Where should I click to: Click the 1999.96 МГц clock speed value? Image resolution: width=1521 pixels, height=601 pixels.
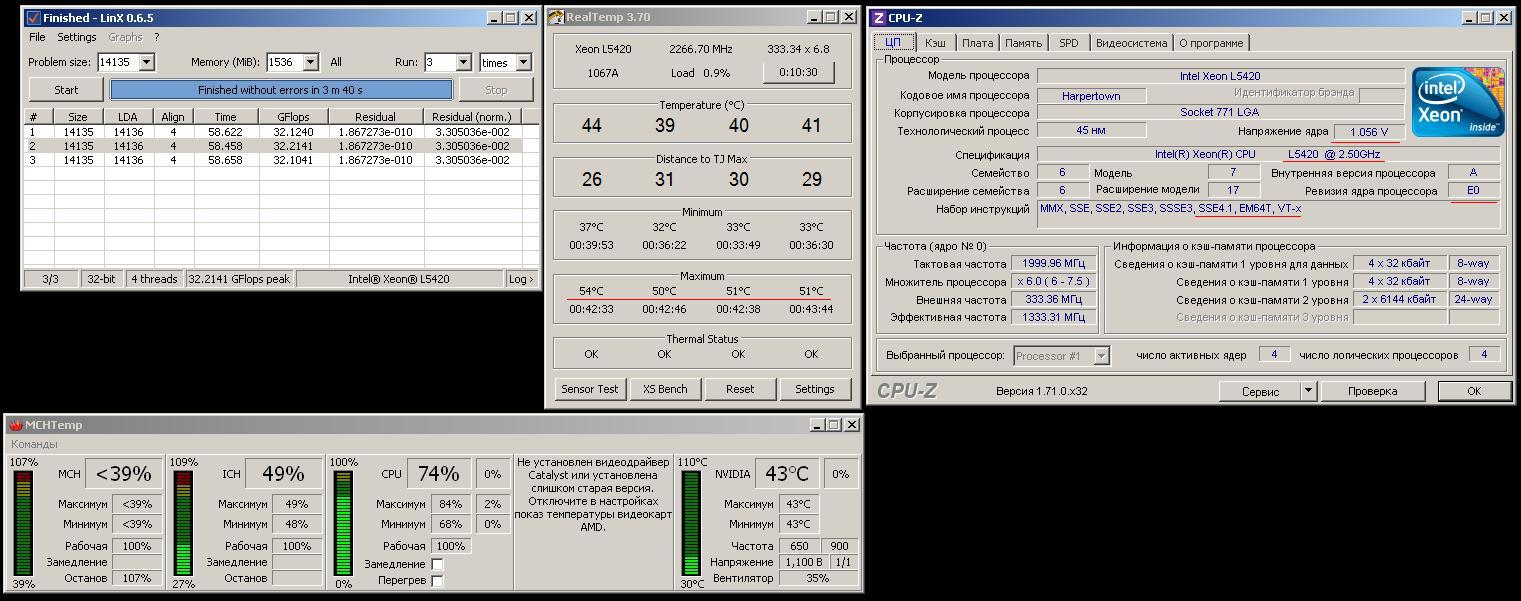tap(1051, 264)
